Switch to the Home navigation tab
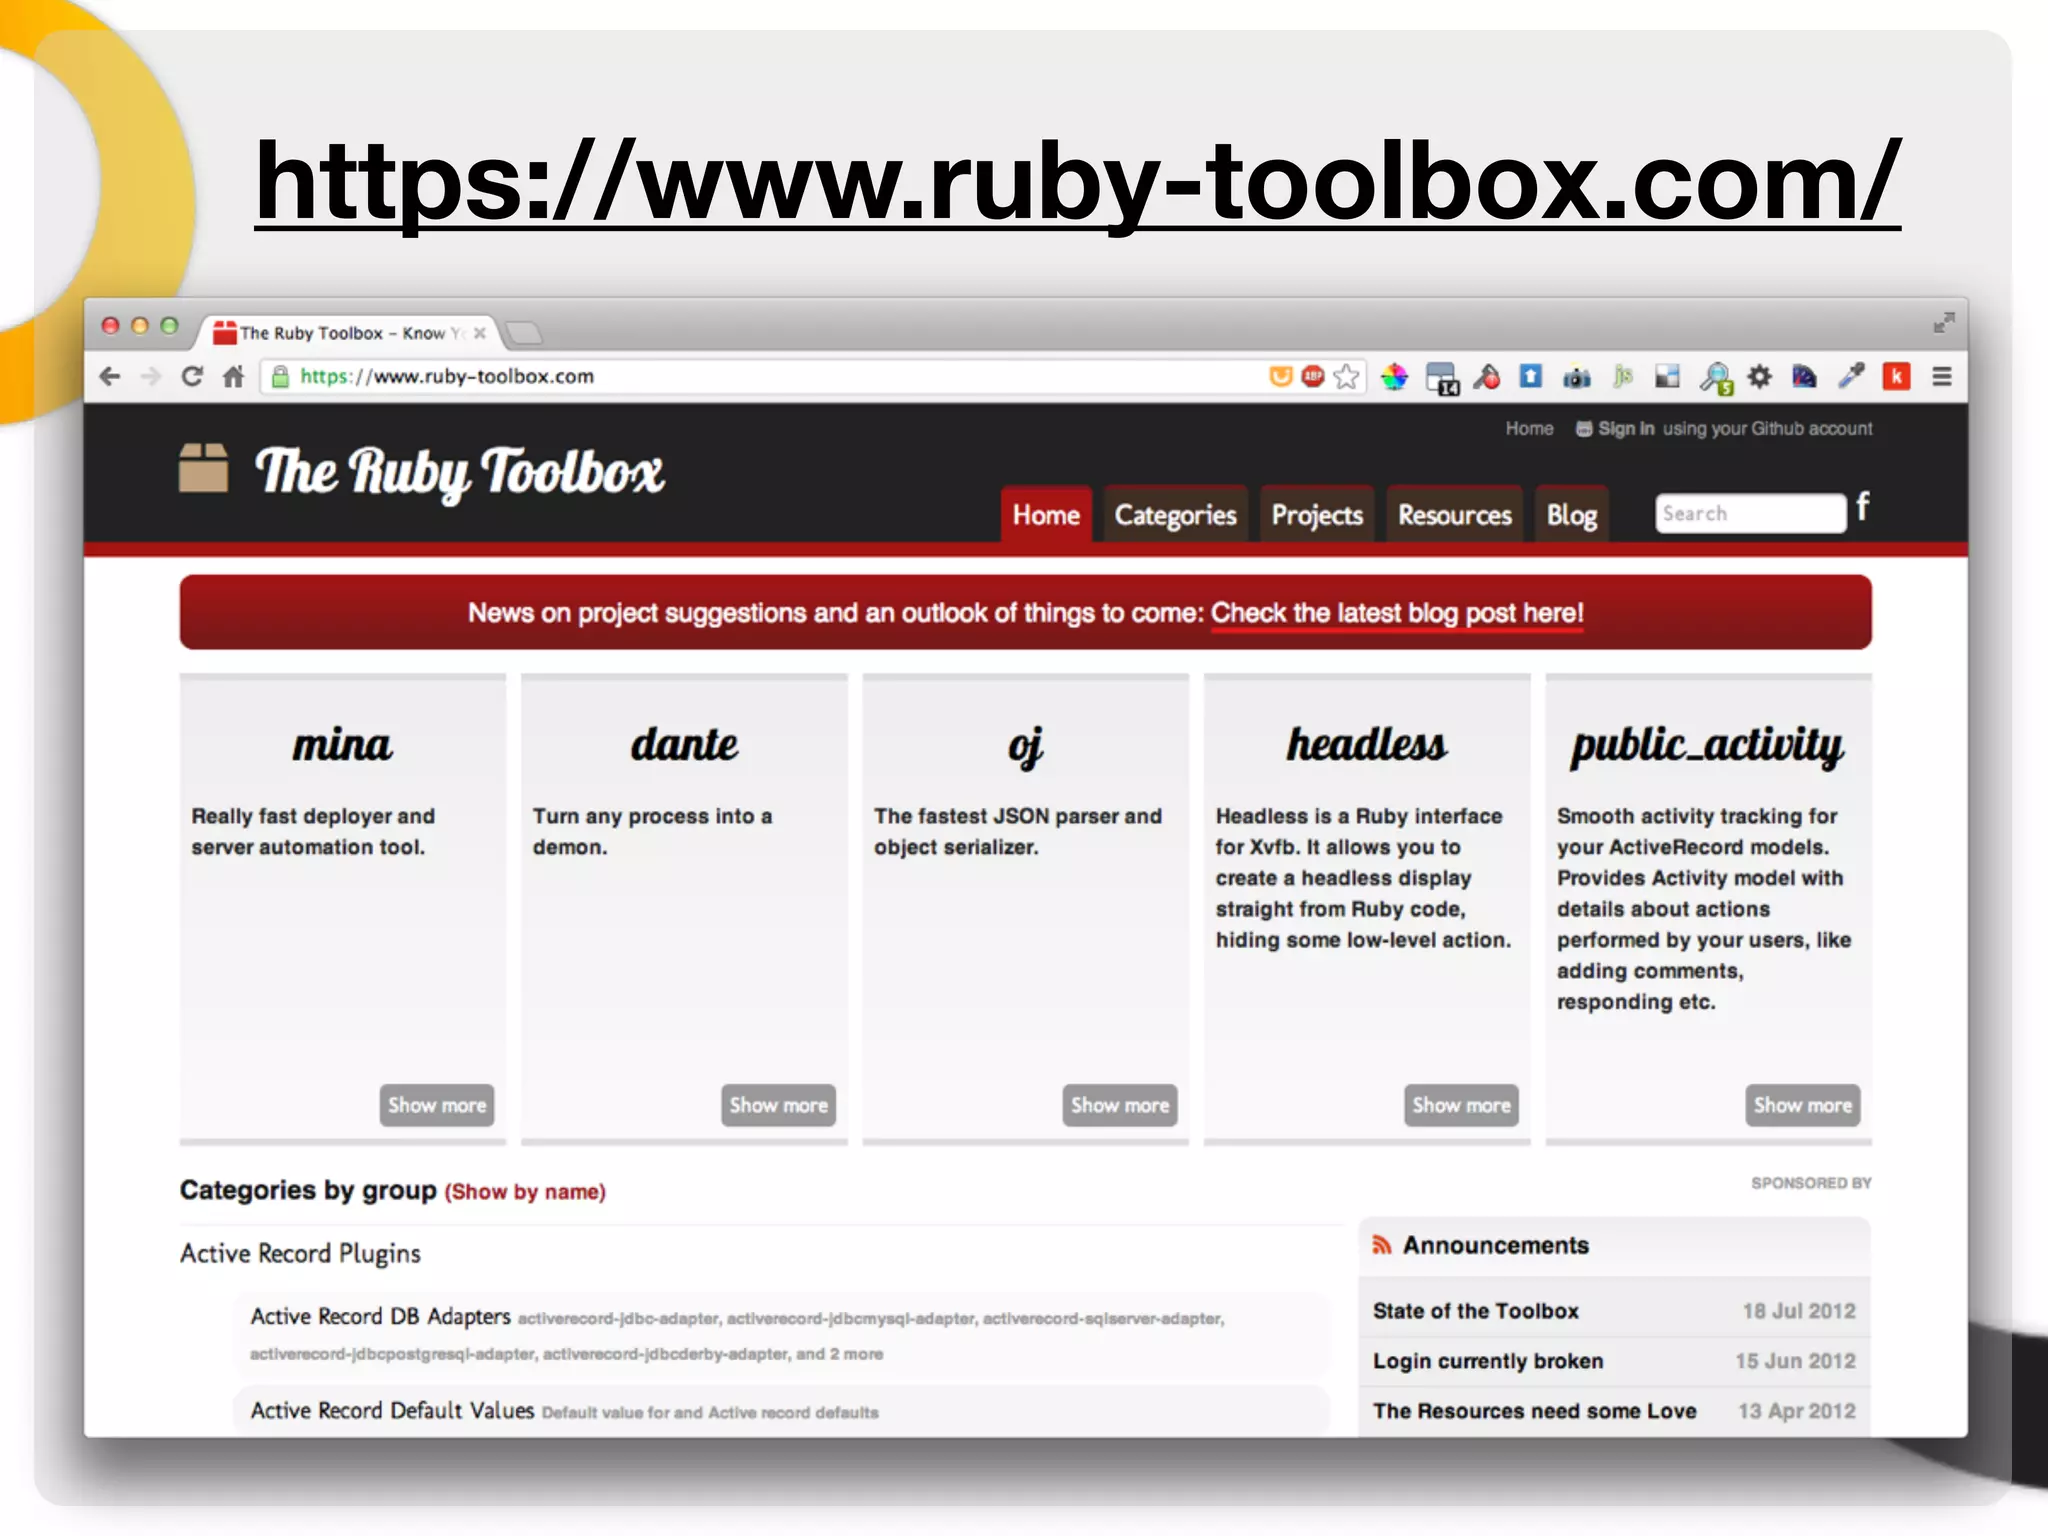Viewport: 2048px width, 1536px height. click(x=1046, y=514)
